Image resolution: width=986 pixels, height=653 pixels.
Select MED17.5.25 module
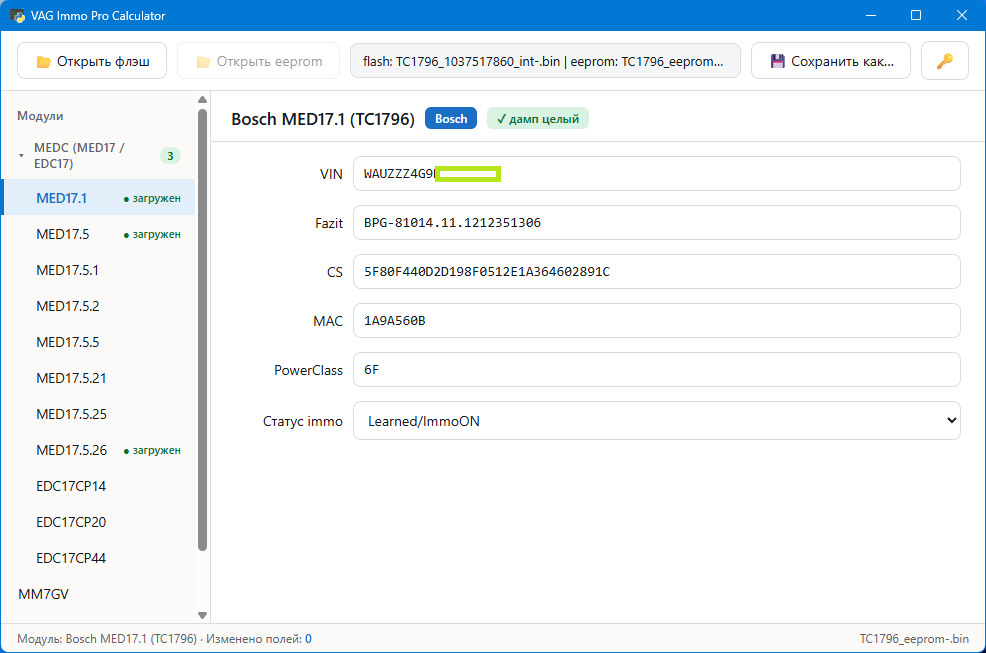(97, 414)
